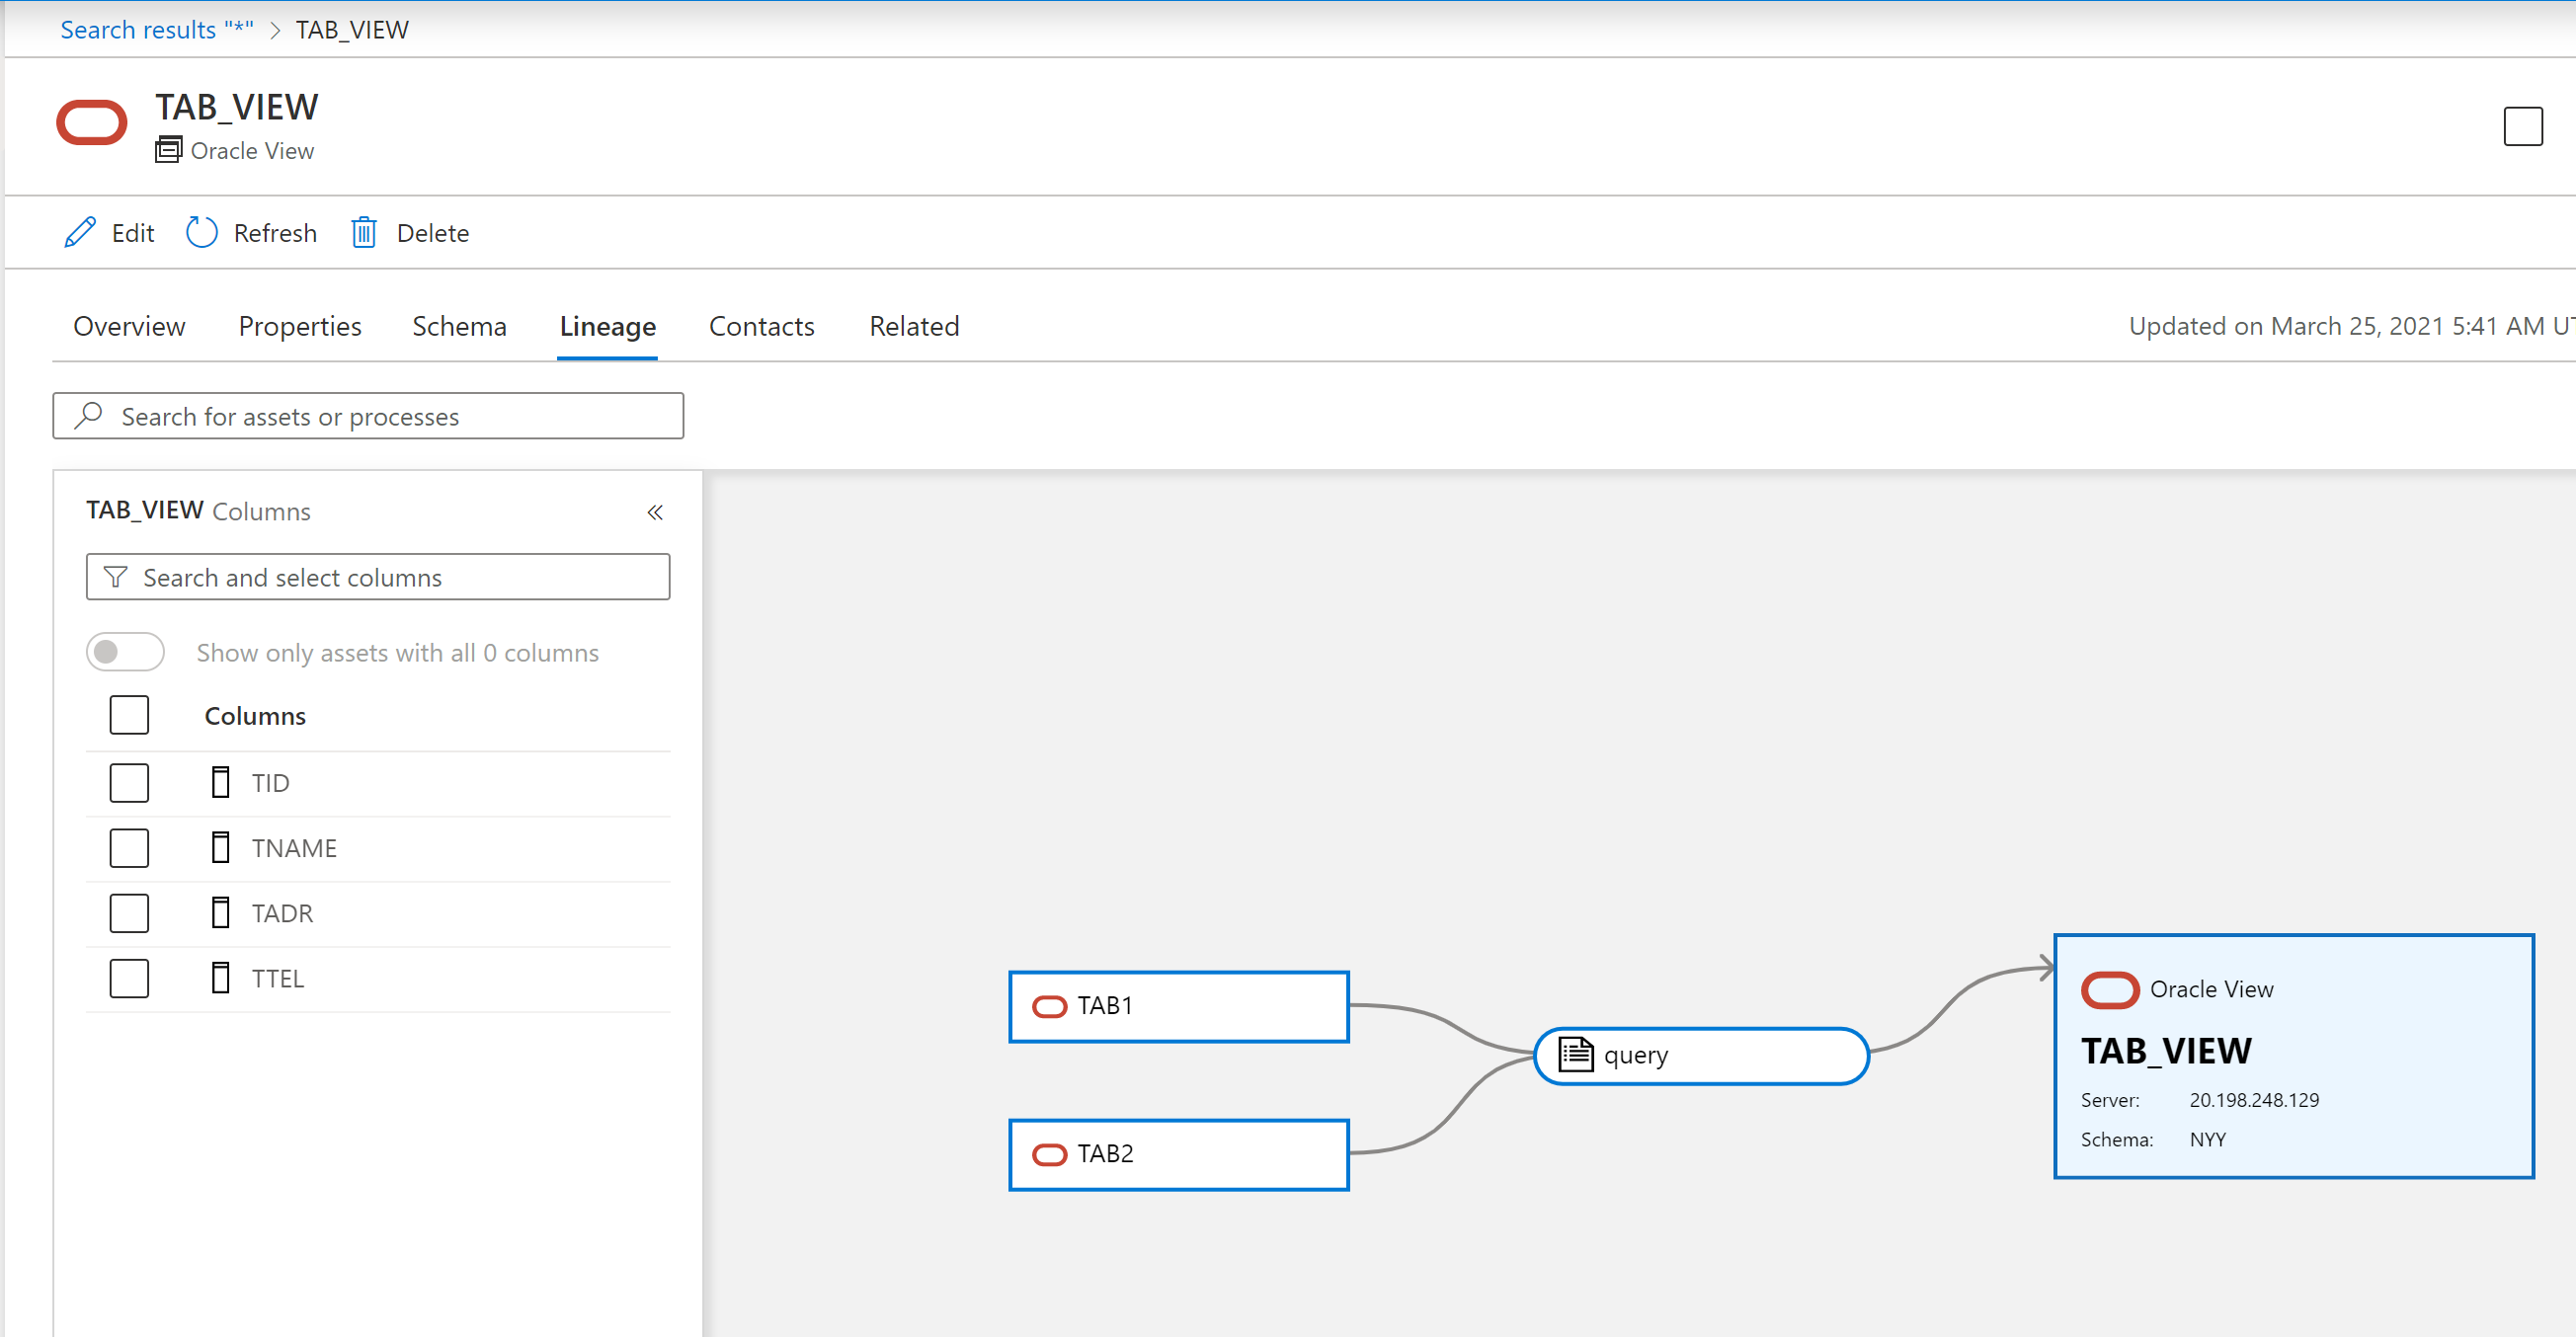Image resolution: width=2576 pixels, height=1337 pixels.
Task: Click the collapse panel arrow button
Action: tap(654, 511)
